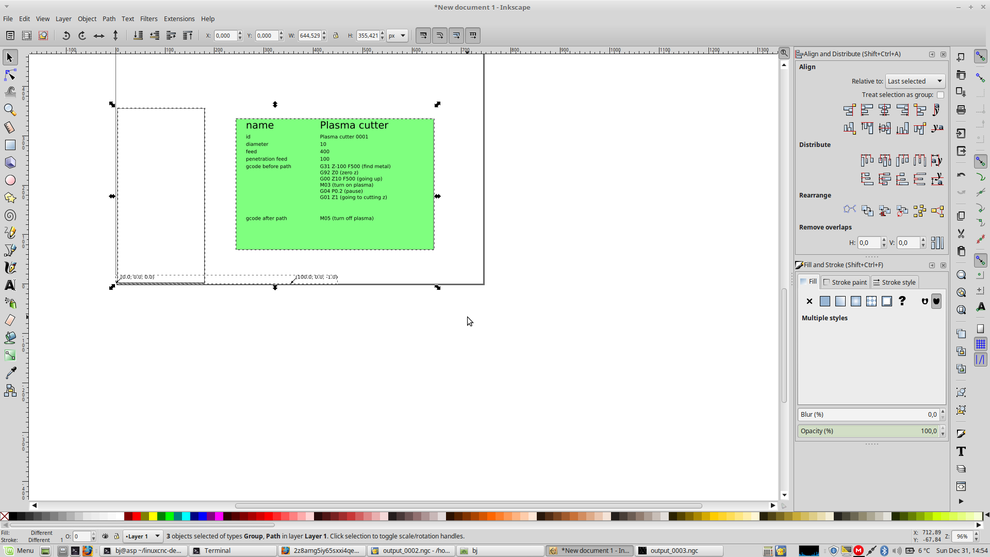The width and height of the screenshot is (990, 557).
Task: Toggle current layer visibility eye icon
Action: (105, 537)
